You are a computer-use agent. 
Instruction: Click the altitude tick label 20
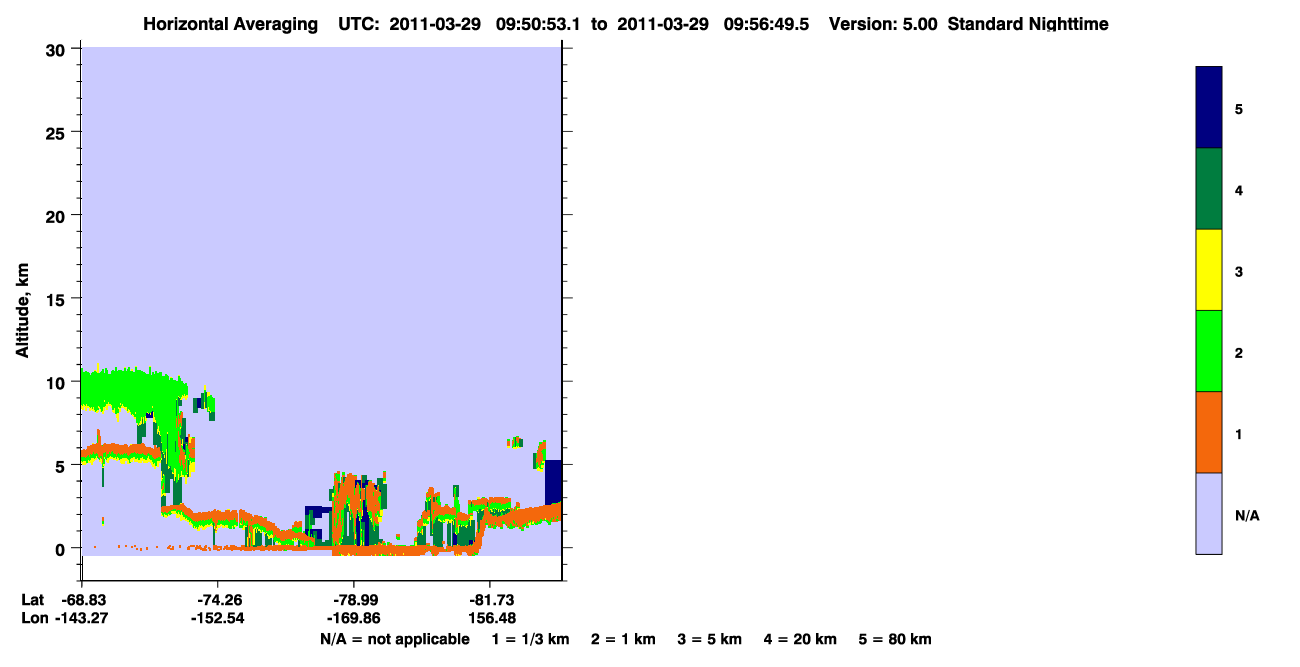pyautogui.click(x=58, y=215)
